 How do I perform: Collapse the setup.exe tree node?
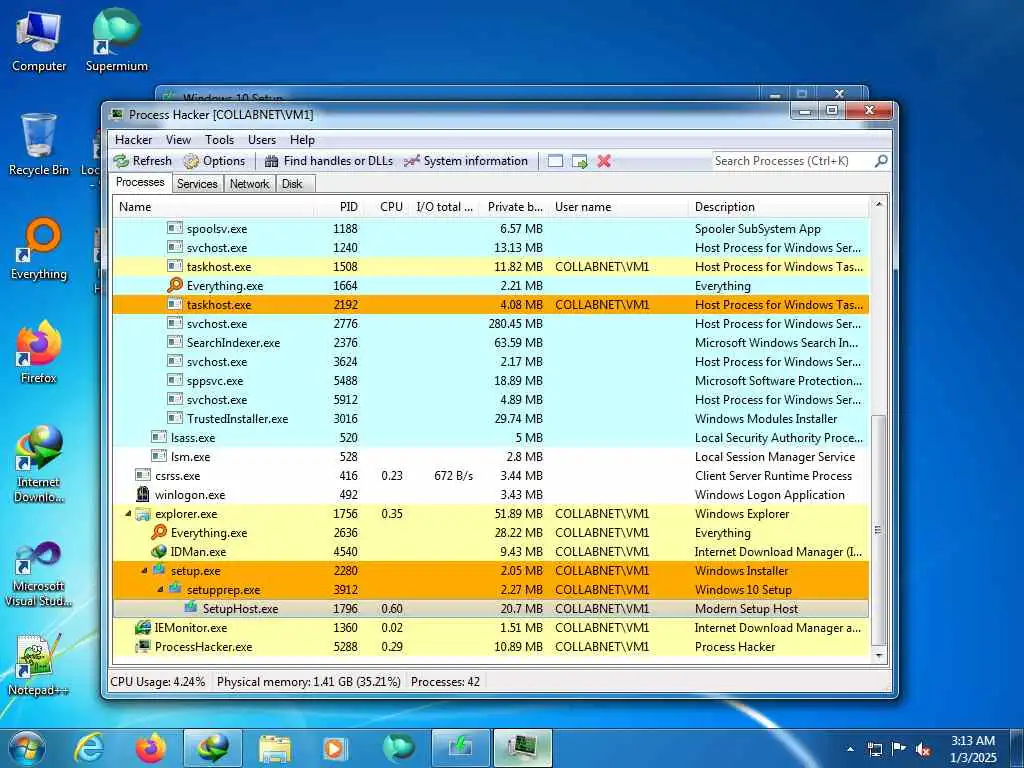coord(144,571)
